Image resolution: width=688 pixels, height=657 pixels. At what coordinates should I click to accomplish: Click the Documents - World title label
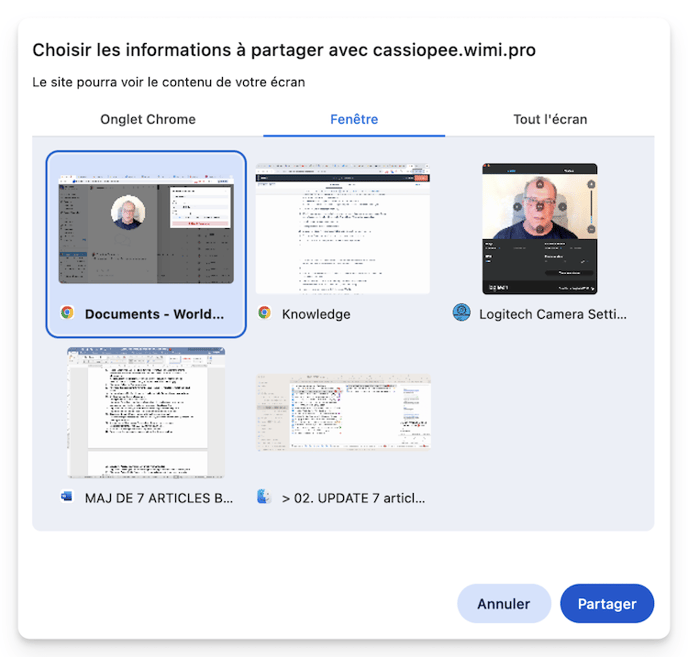(155, 314)
